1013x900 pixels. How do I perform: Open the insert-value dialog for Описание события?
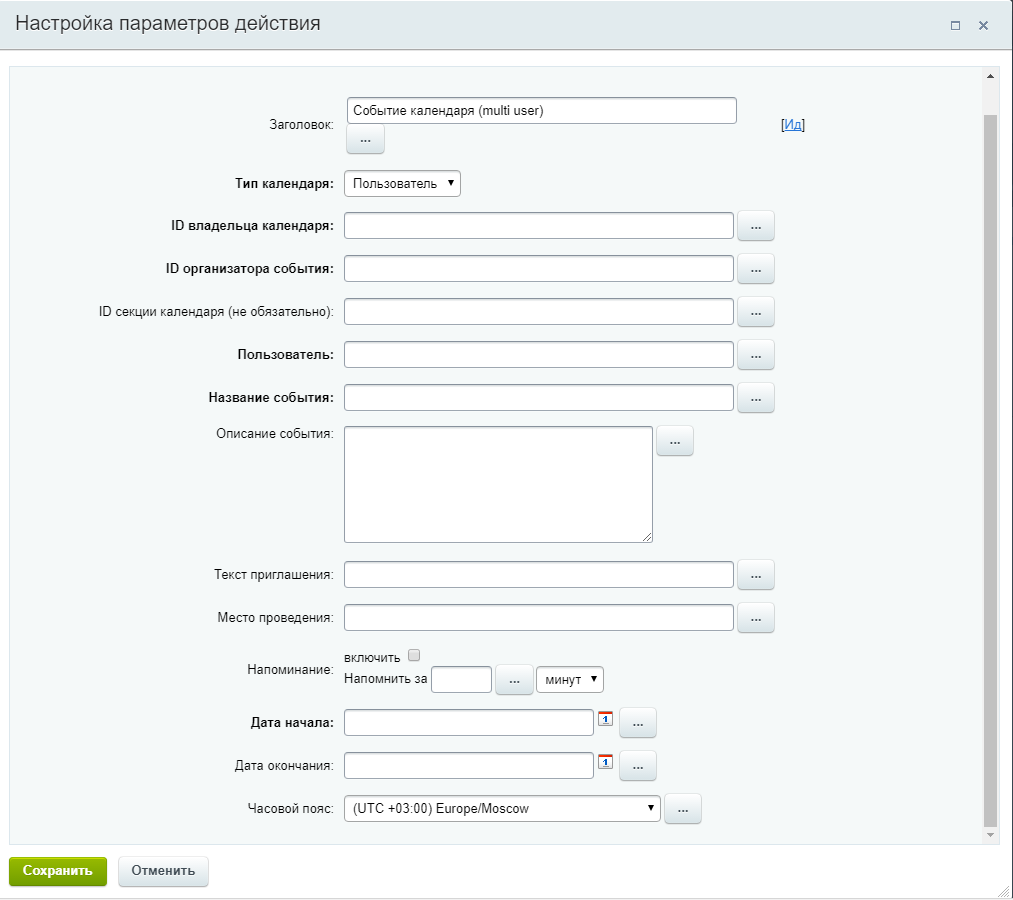tap(674, 440)
